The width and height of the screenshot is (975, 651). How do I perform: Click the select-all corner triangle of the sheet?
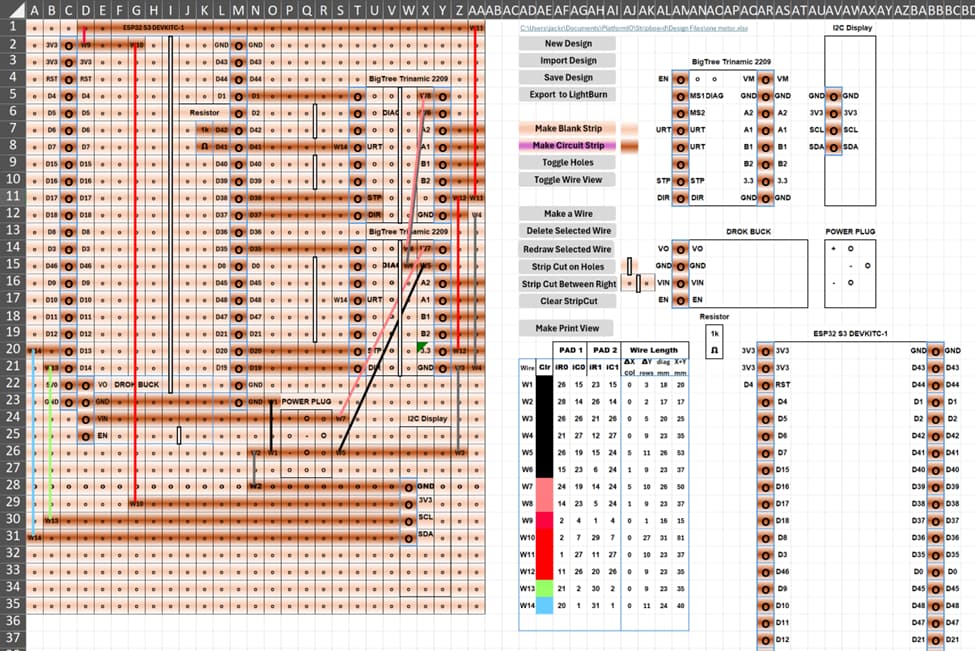(16, 9)
